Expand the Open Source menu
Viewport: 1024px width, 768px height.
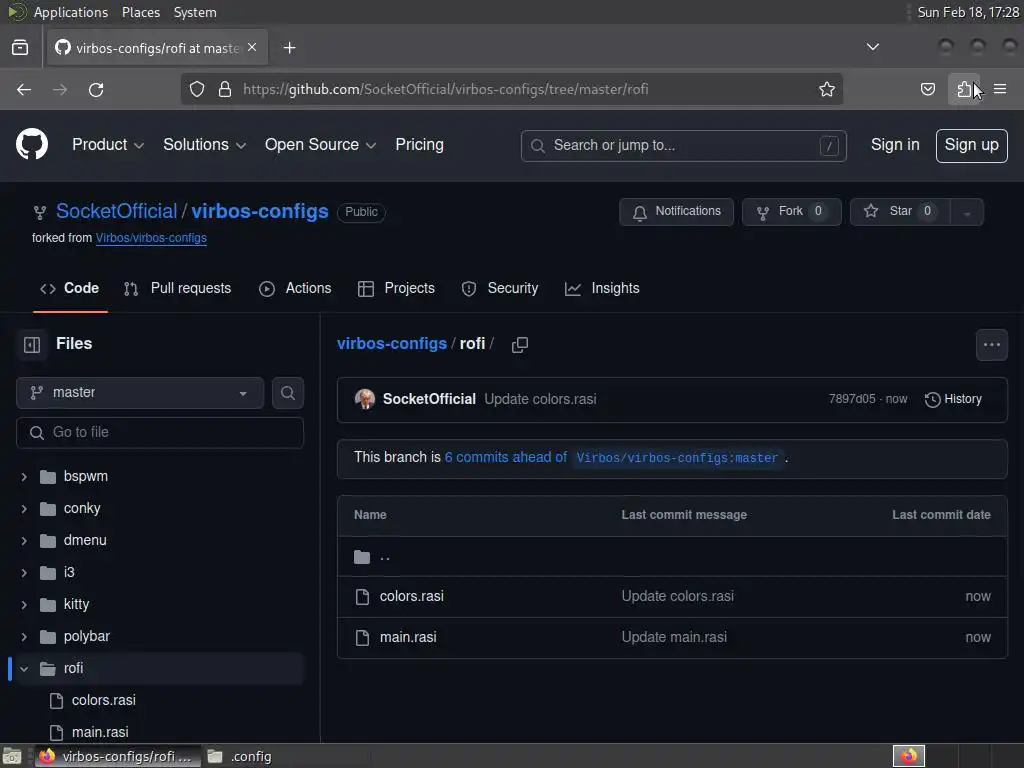320,144
